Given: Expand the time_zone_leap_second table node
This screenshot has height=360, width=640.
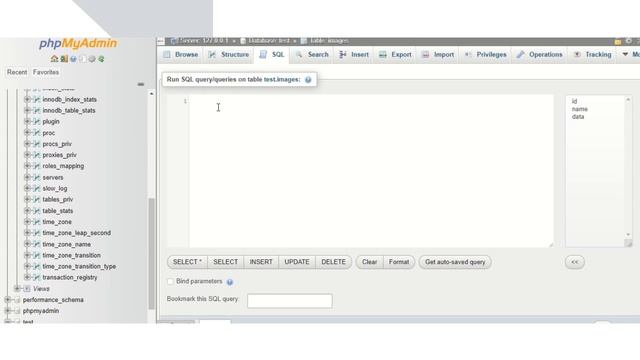Looking at the screenshot, I should (27, 233).
